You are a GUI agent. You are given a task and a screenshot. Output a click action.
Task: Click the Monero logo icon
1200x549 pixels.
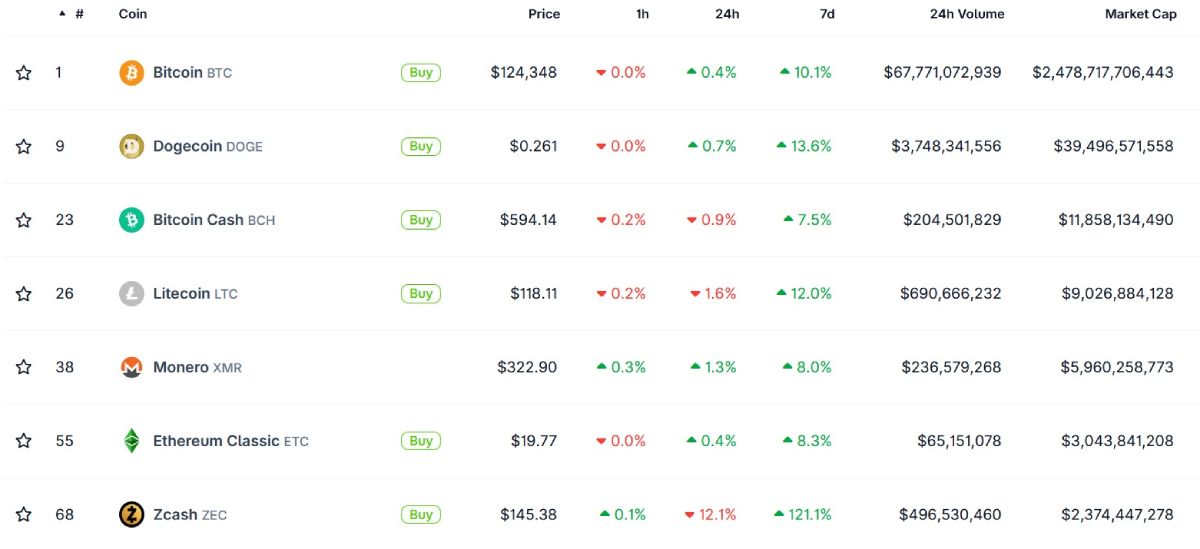tap(131, 367)
